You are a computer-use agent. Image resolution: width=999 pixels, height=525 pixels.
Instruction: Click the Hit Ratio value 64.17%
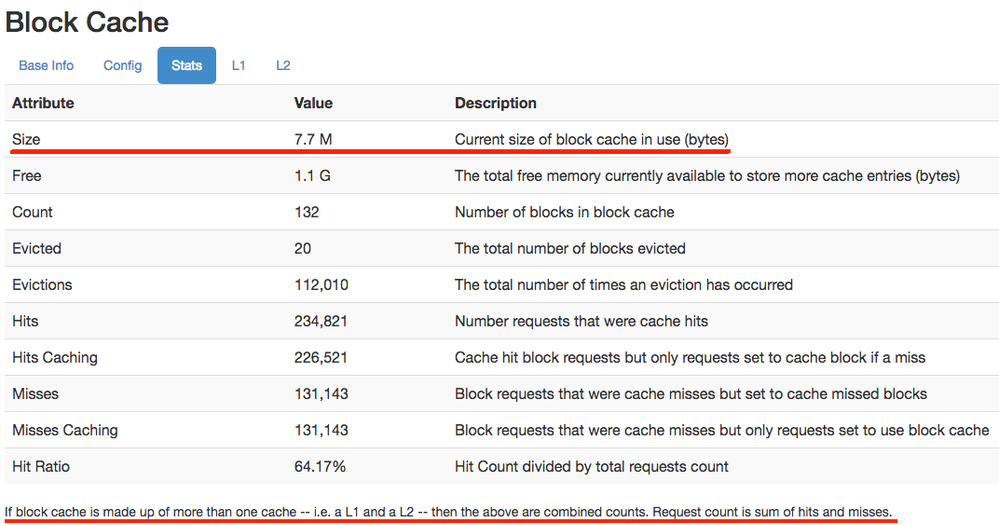click(320, 467)
